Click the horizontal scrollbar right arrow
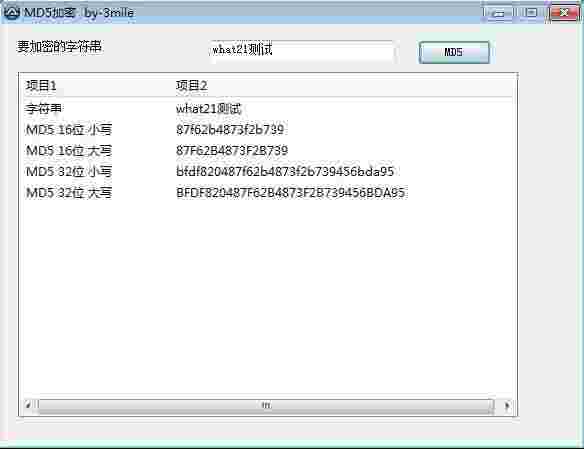584x449 pixels. pos(507,405)
